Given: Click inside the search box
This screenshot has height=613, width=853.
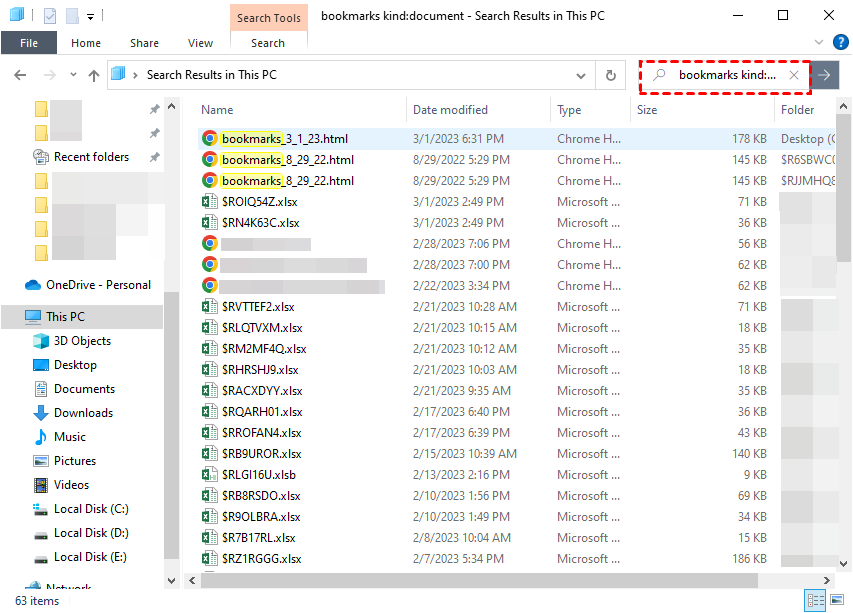Looking at the screenshot, I should pos(725,75).
